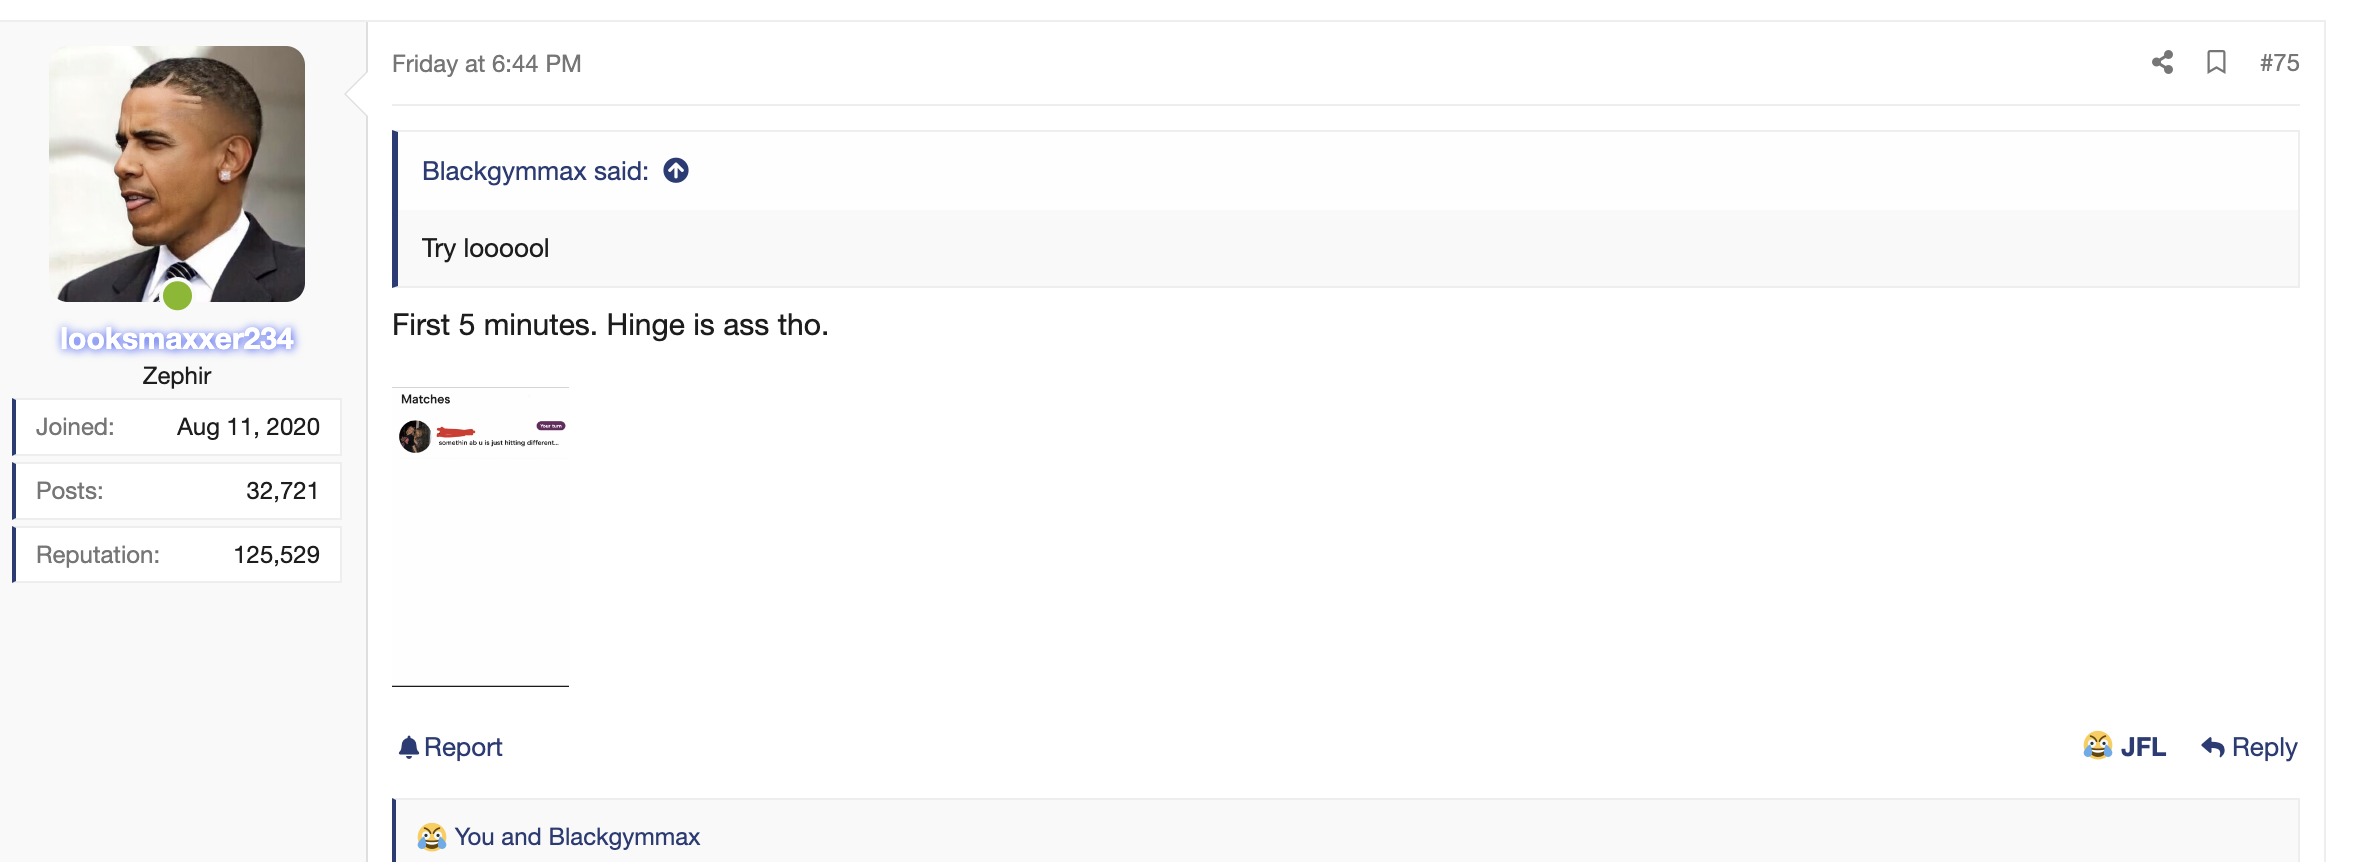Reply to this post
Screen dimensions: 2353x862
(x=2249, y=747)
